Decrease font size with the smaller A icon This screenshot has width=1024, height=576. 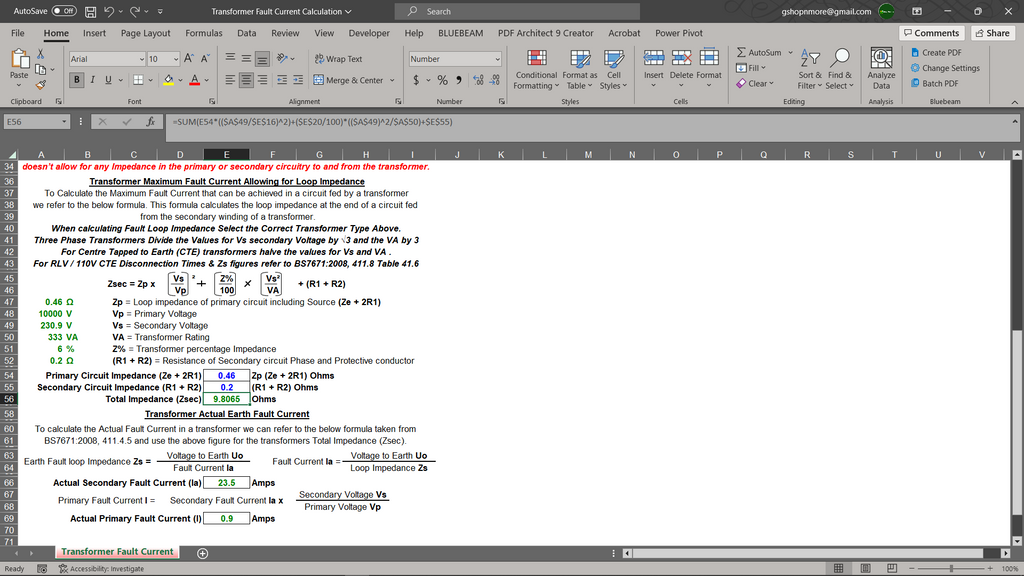205,59
